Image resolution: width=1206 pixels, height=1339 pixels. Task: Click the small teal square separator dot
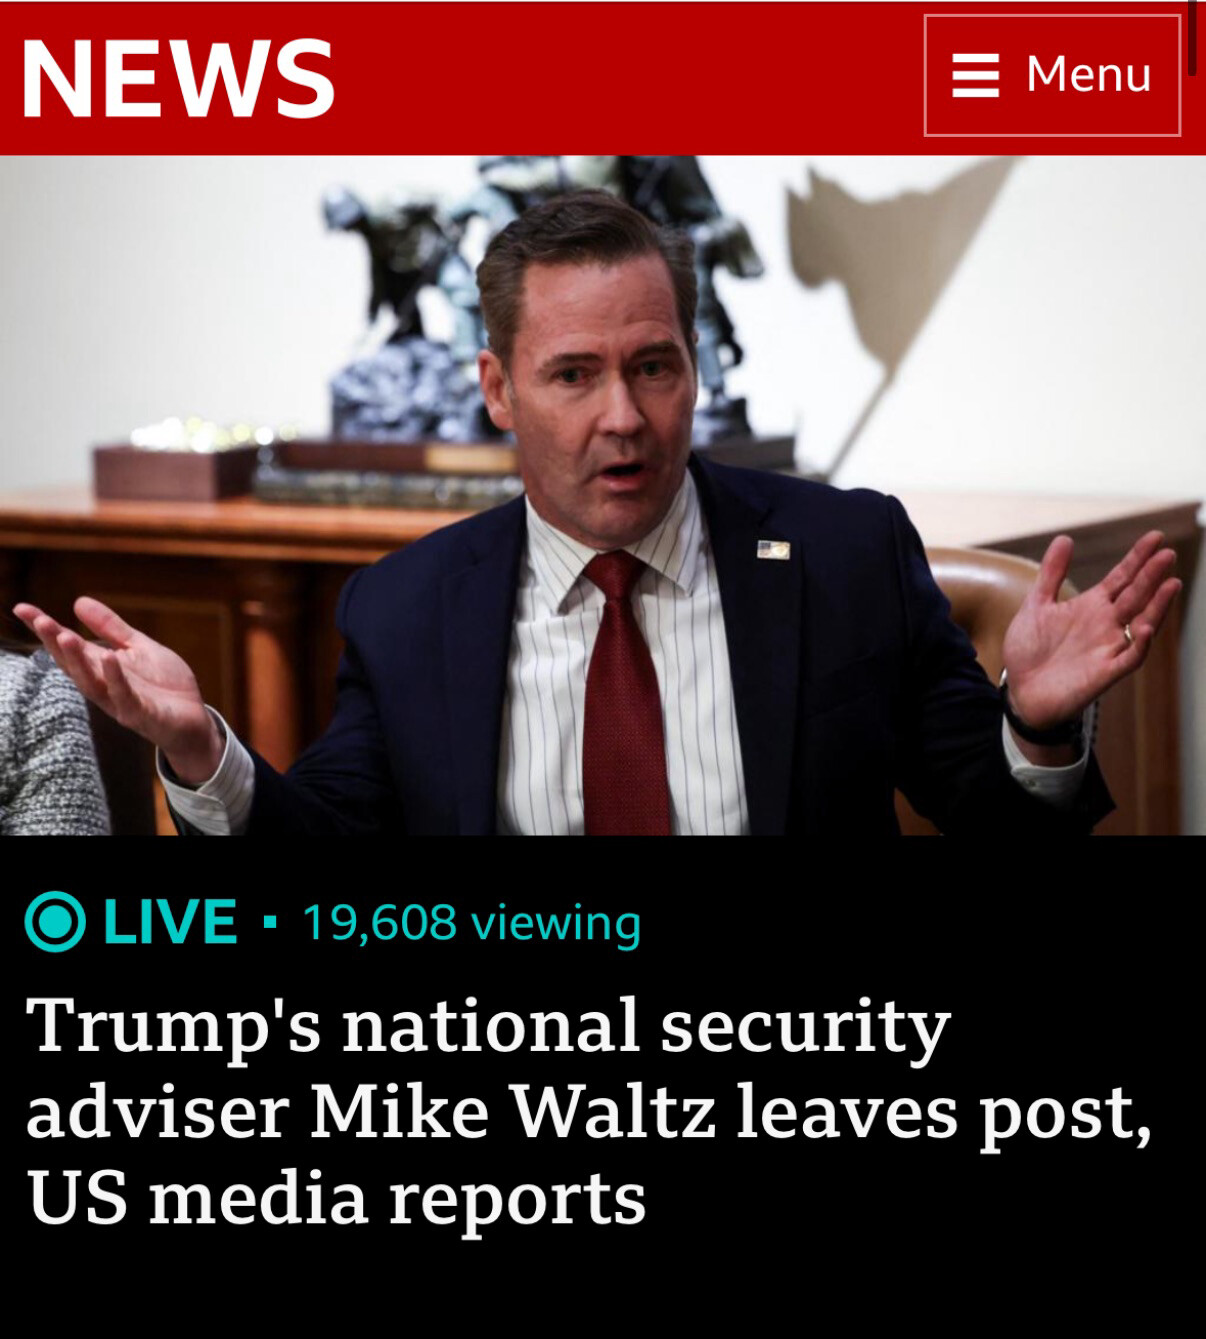pyautogui.click(x=268, y=922)
